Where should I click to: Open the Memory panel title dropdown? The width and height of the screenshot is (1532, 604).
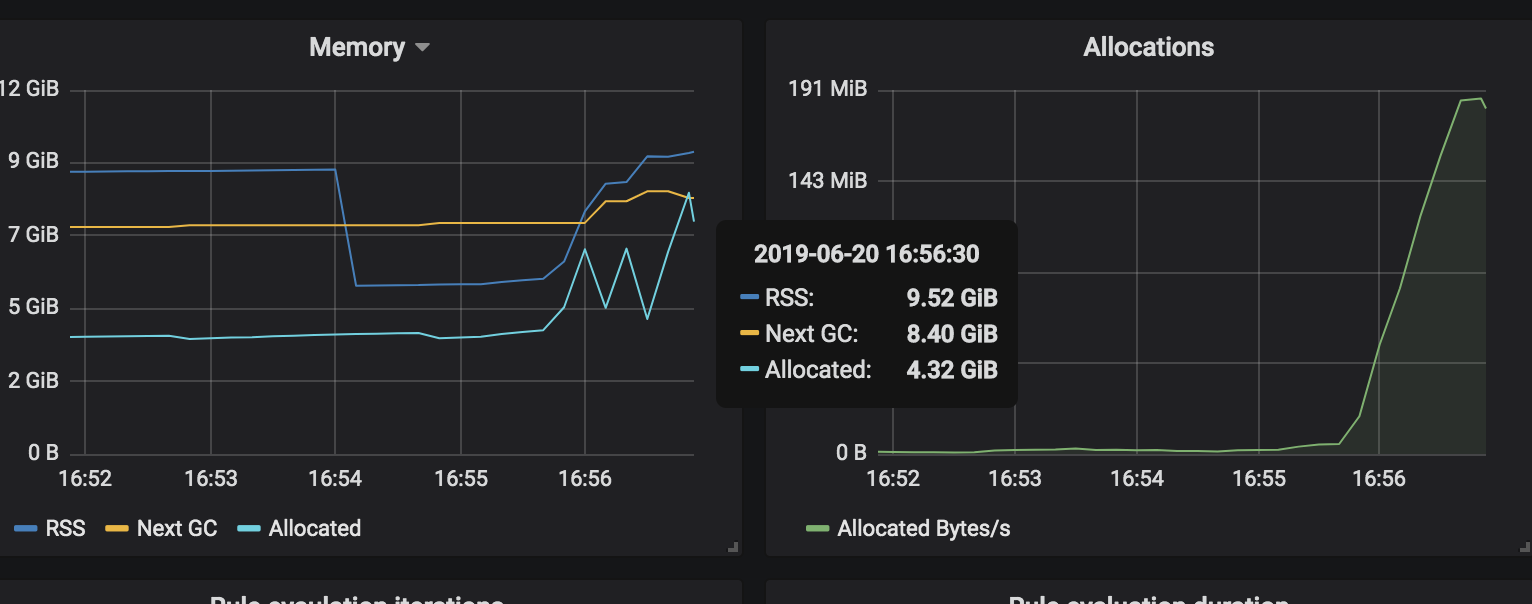tap(421, 46)
